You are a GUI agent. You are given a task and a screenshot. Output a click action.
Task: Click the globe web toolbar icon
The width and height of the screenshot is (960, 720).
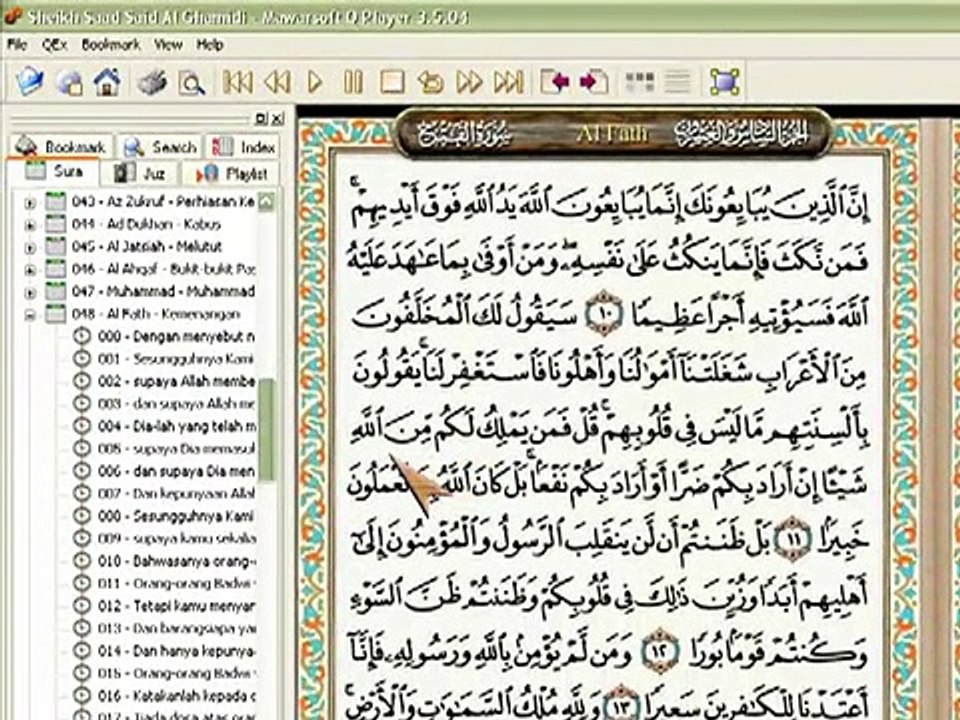(x=69, y=82)
